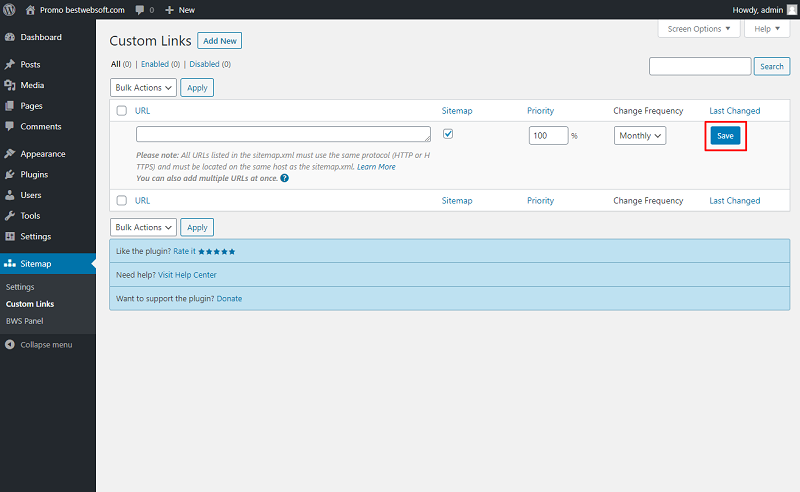Screen dimensions: 800x492
Task: Open the Learn More link
Action: 376,167
